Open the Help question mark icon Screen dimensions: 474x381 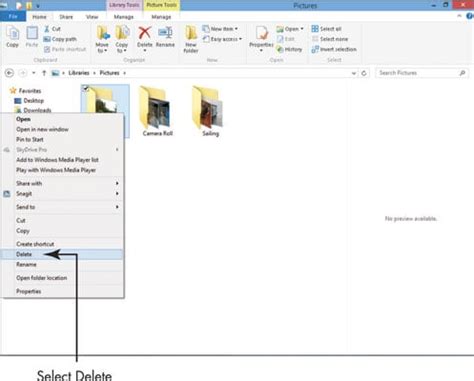[470, 16]
